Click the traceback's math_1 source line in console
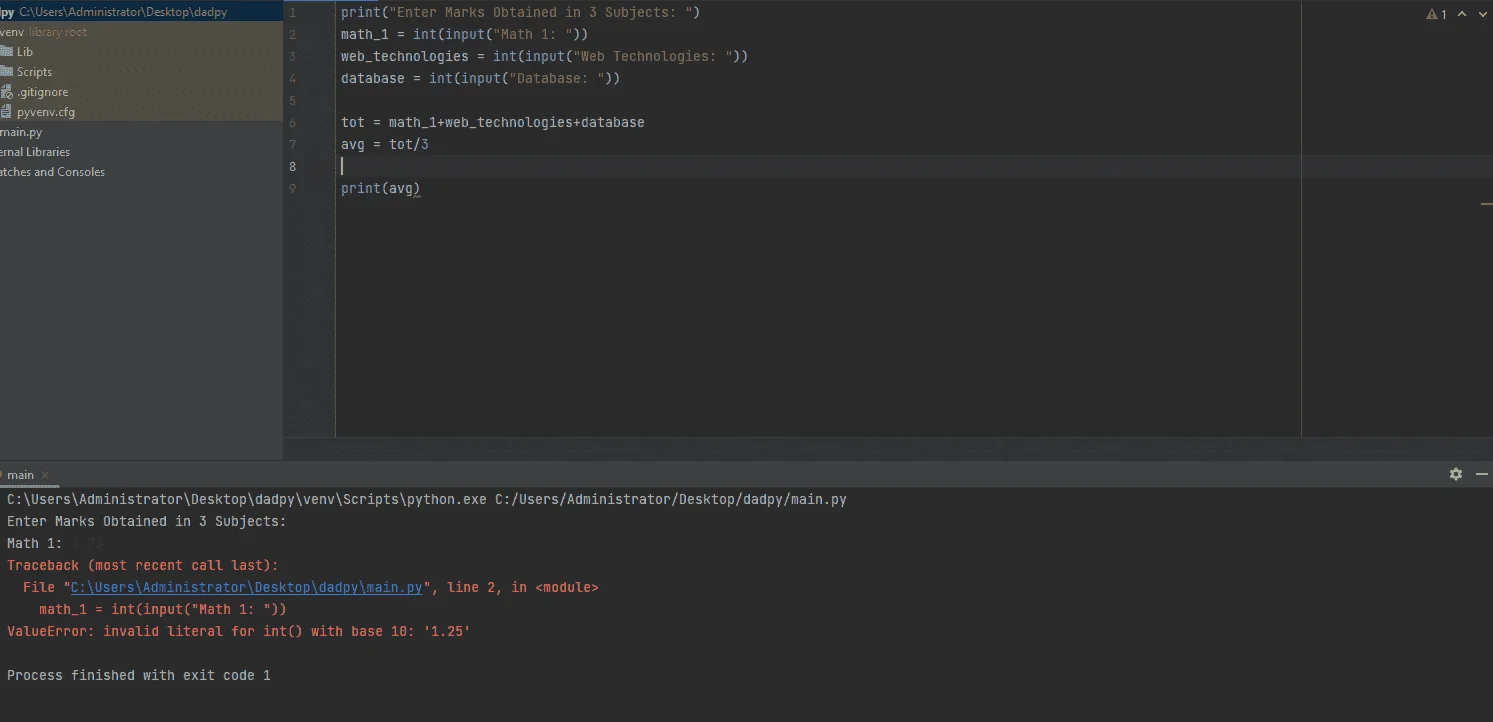The width and height of the screenshot is (1493, 722). pyautogui.click(x=163, y=609)
